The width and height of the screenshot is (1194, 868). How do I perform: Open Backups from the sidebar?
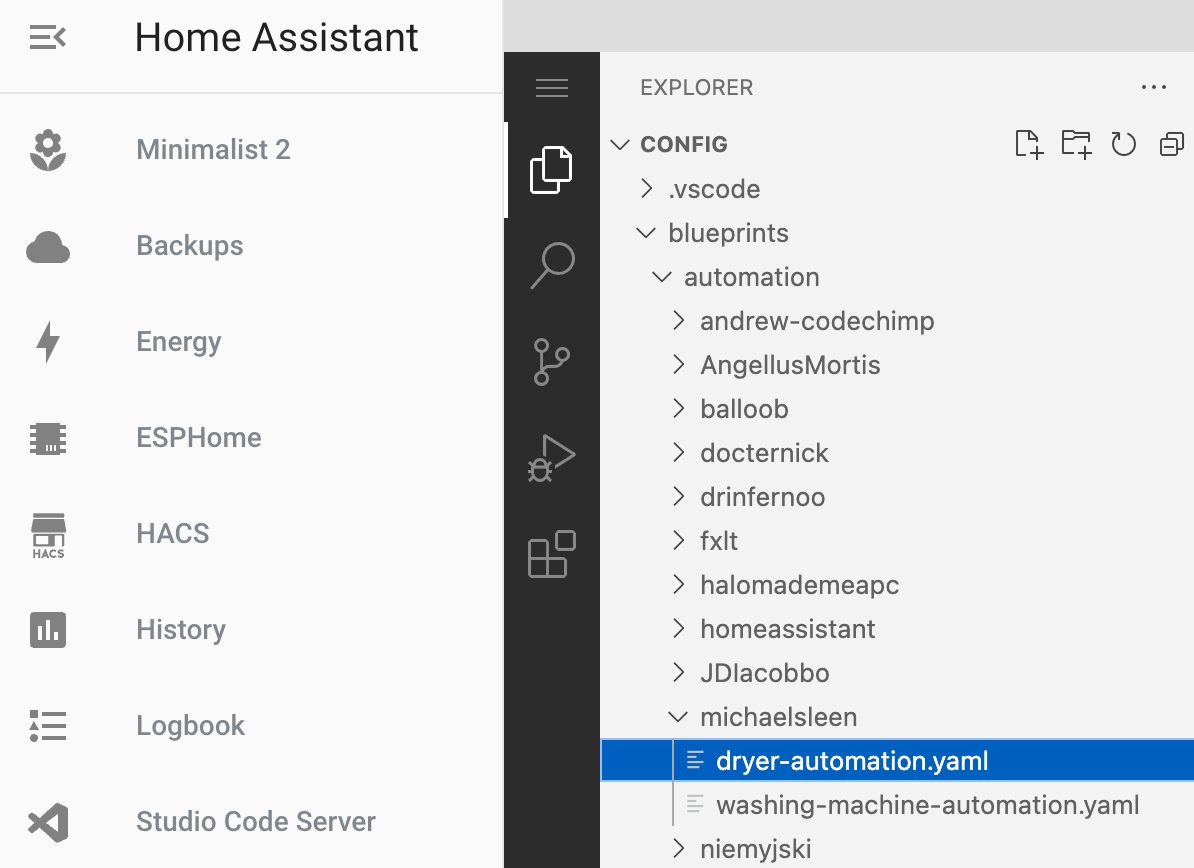(190, 246)
